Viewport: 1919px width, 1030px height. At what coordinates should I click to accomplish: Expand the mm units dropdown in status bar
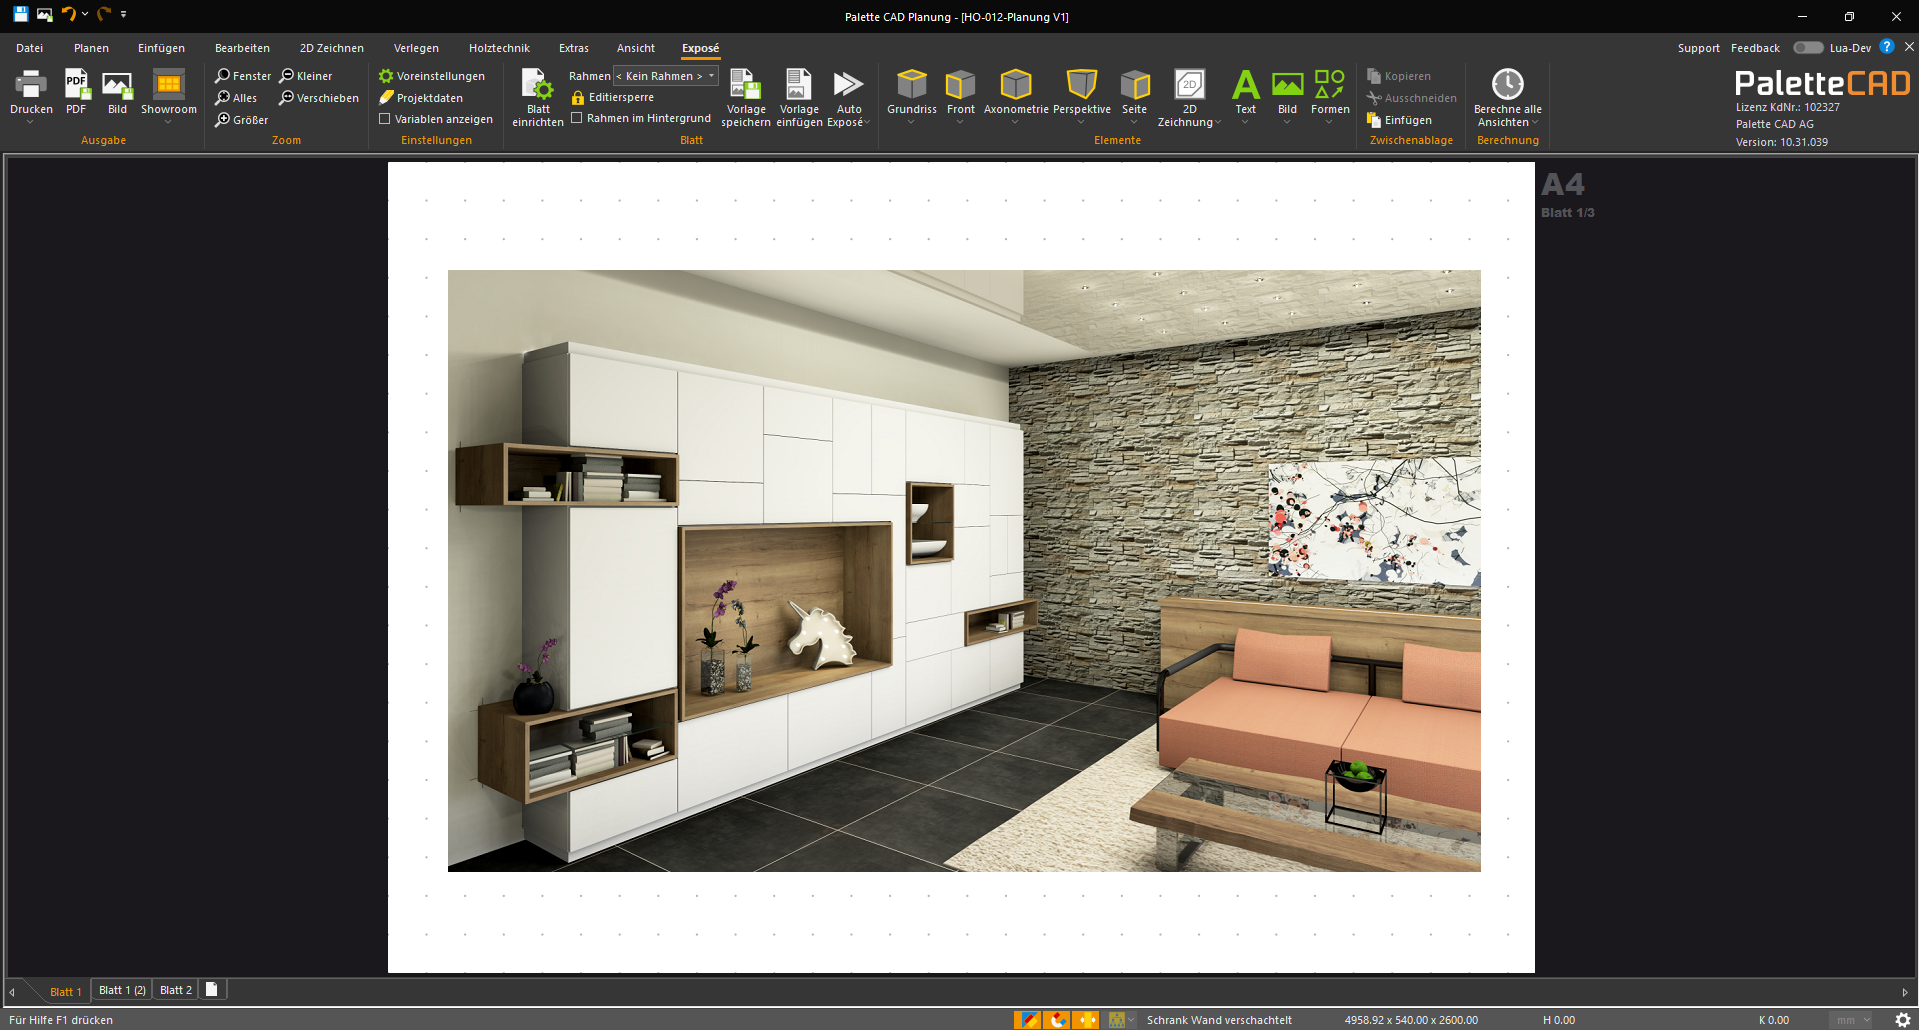pos(1853,1020)
